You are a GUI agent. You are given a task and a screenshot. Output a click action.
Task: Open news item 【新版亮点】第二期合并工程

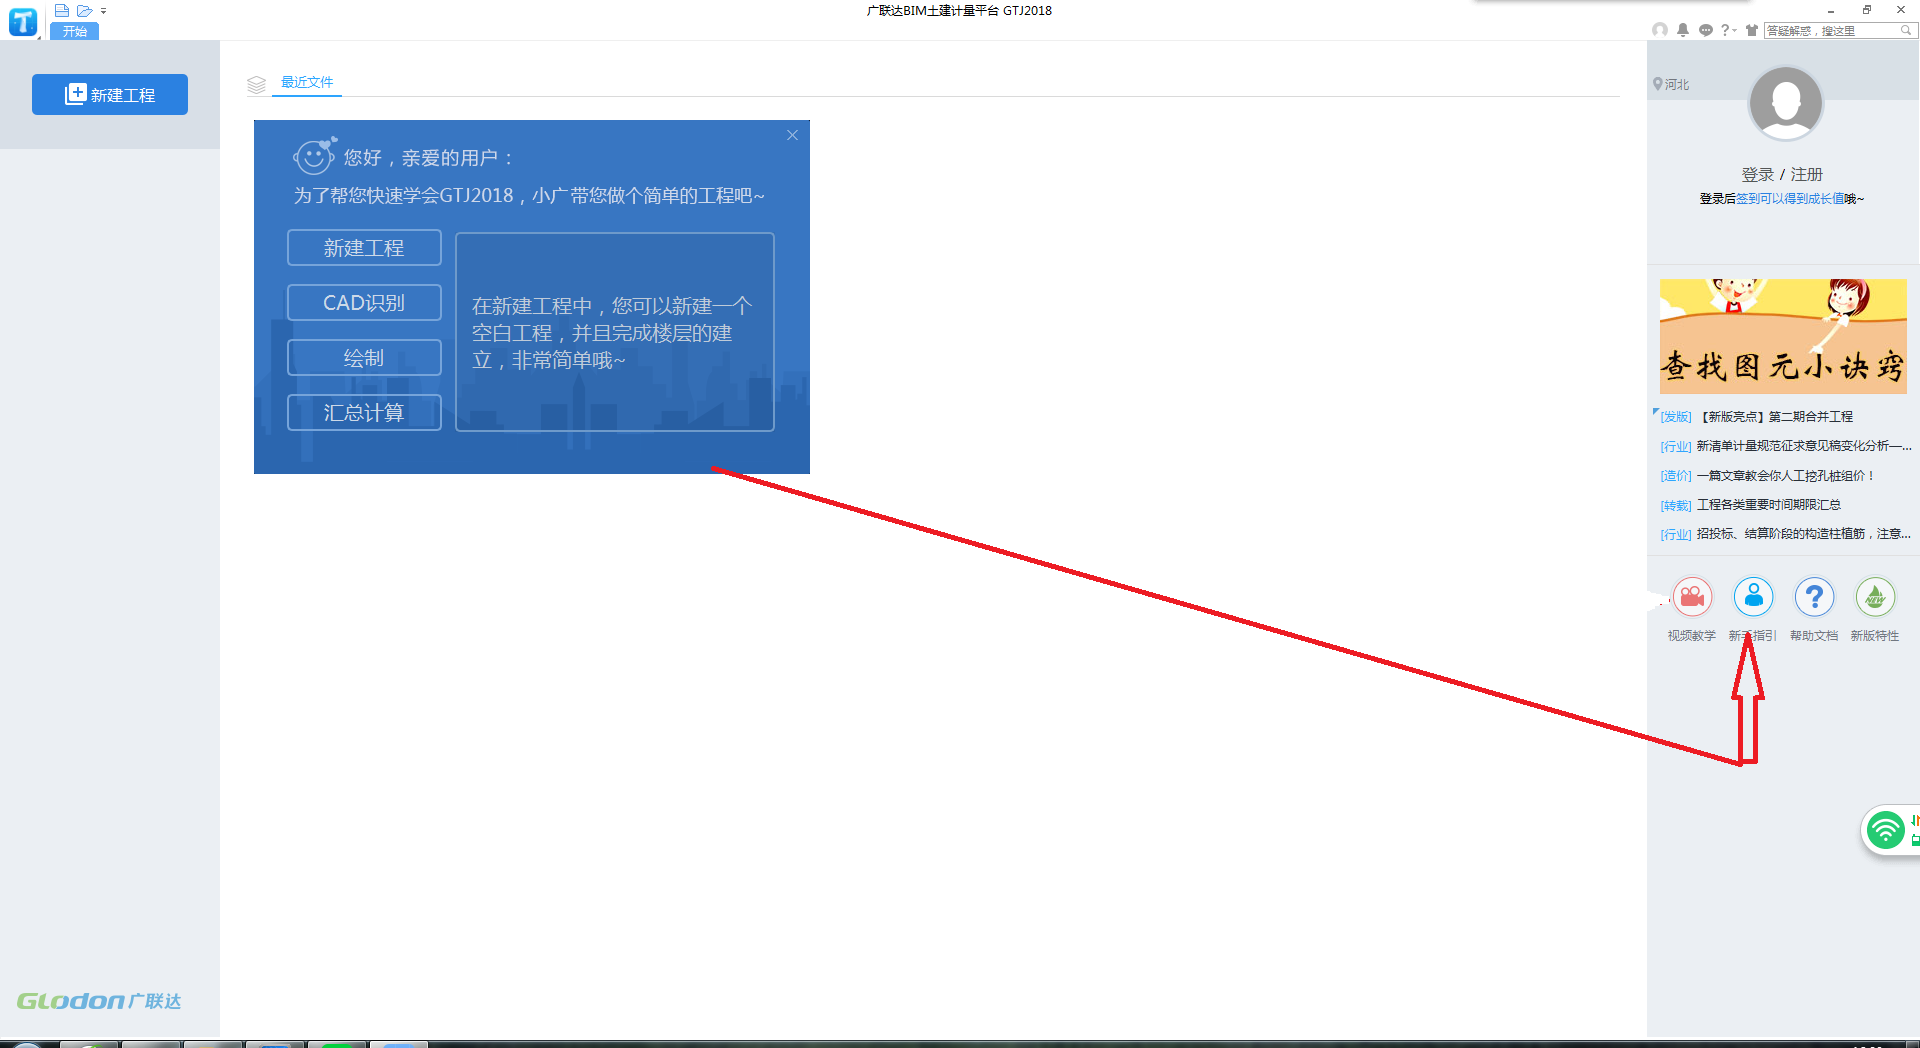tap(1775, 417)
